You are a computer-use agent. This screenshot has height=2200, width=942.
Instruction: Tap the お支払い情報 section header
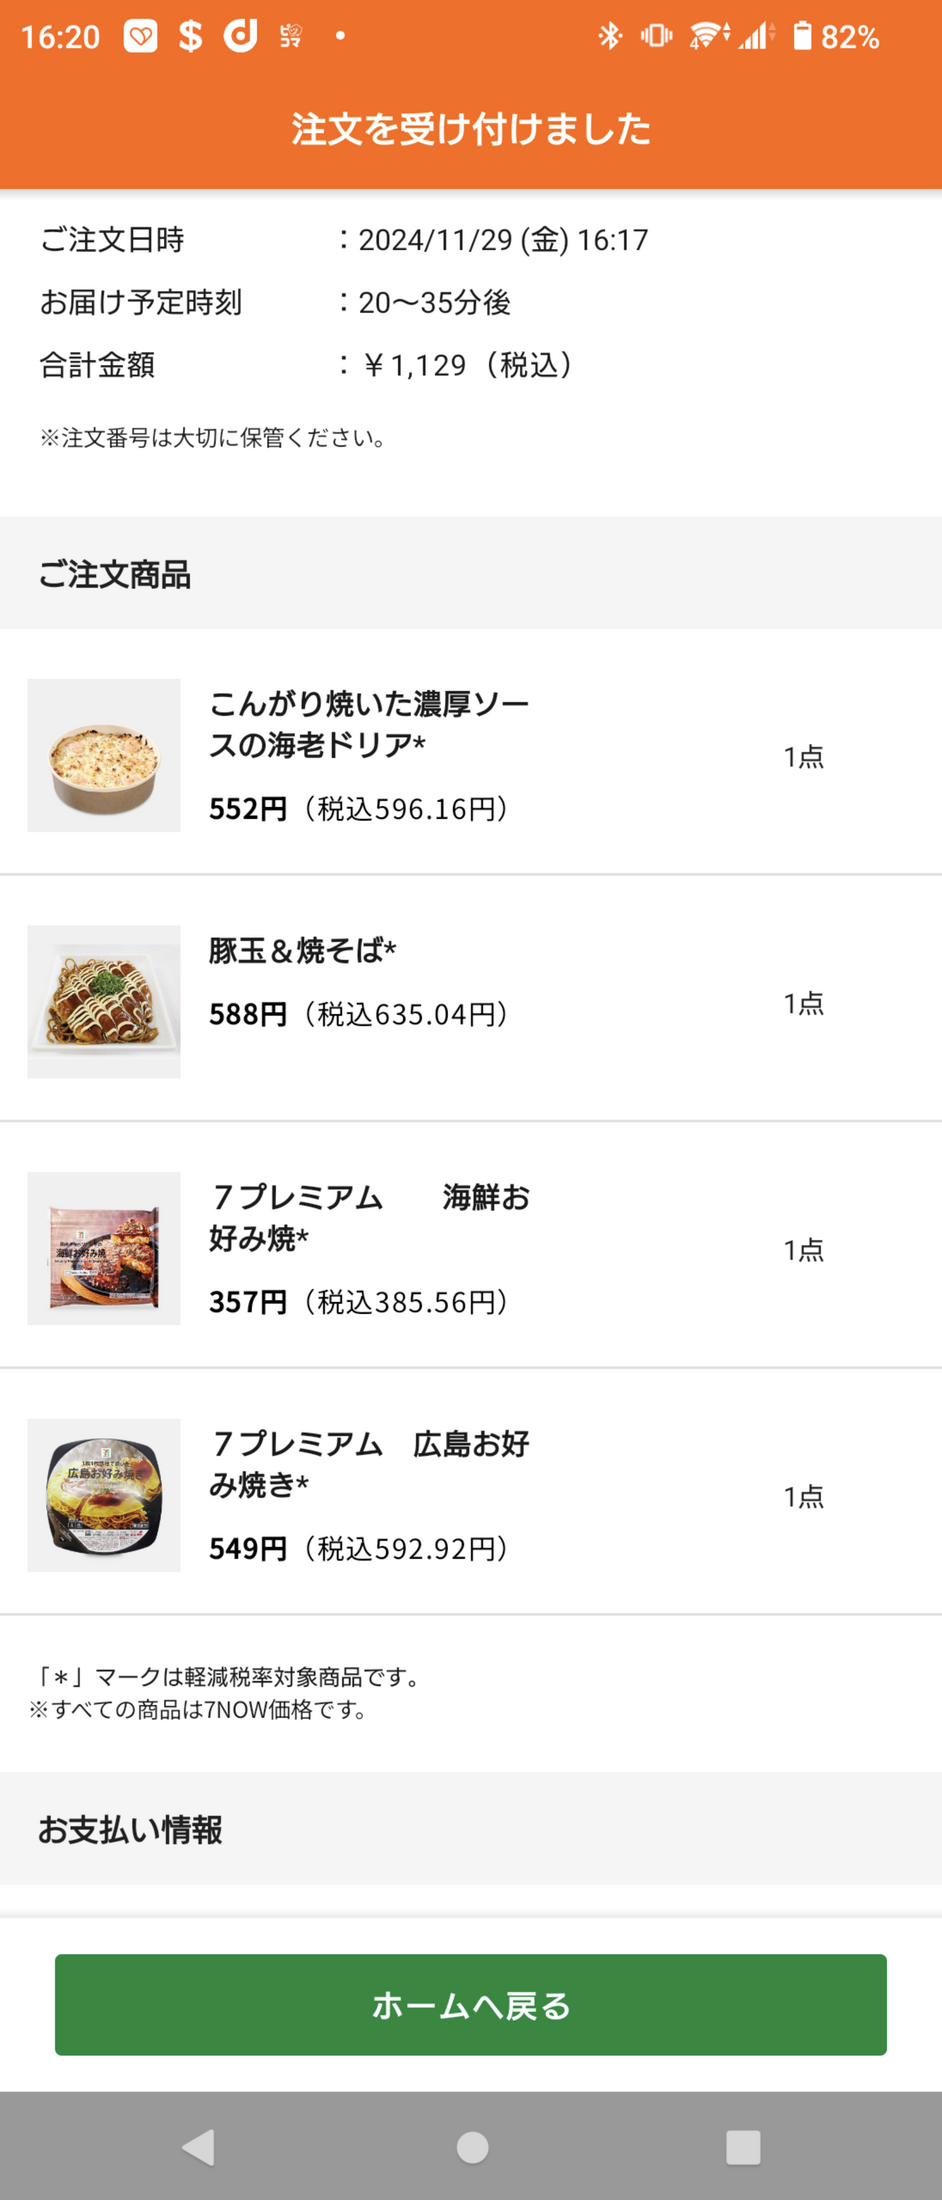pyautogui.click(x=130, y=1830)
